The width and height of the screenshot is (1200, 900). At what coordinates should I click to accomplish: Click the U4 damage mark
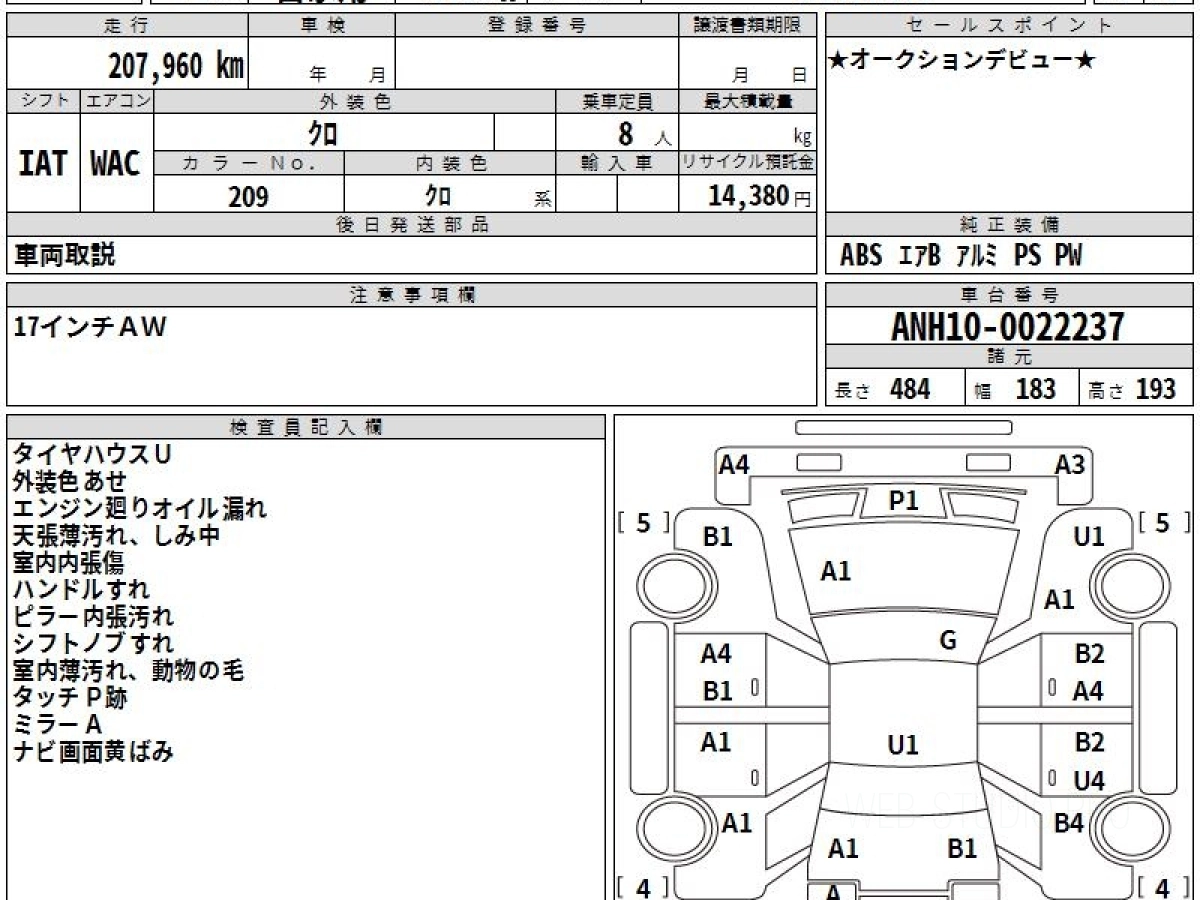click(x=1088, y=781)
